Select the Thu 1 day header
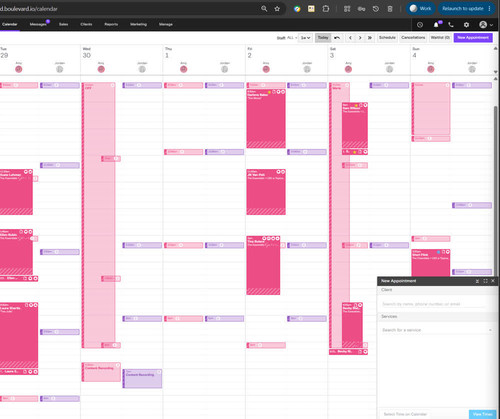500x419 pixels. (x=168, y=53)
